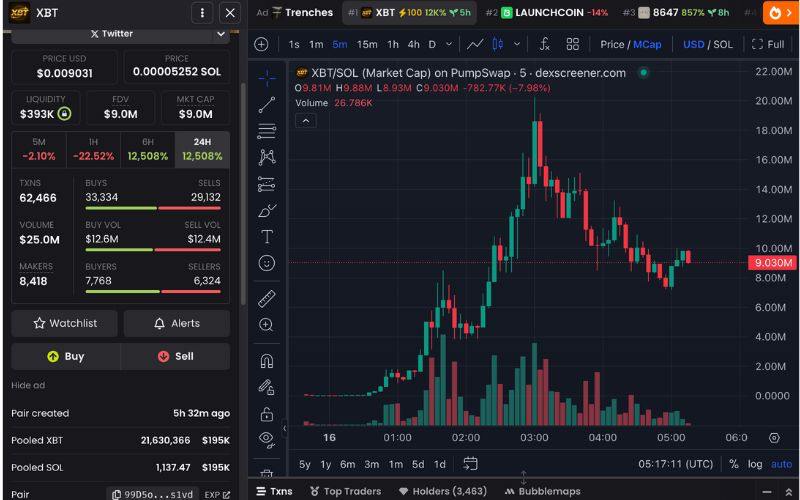Open the trending #3 8647 token
Image resolution: width=800 pixels, height=500 pixels.
(x=676, y=12)
